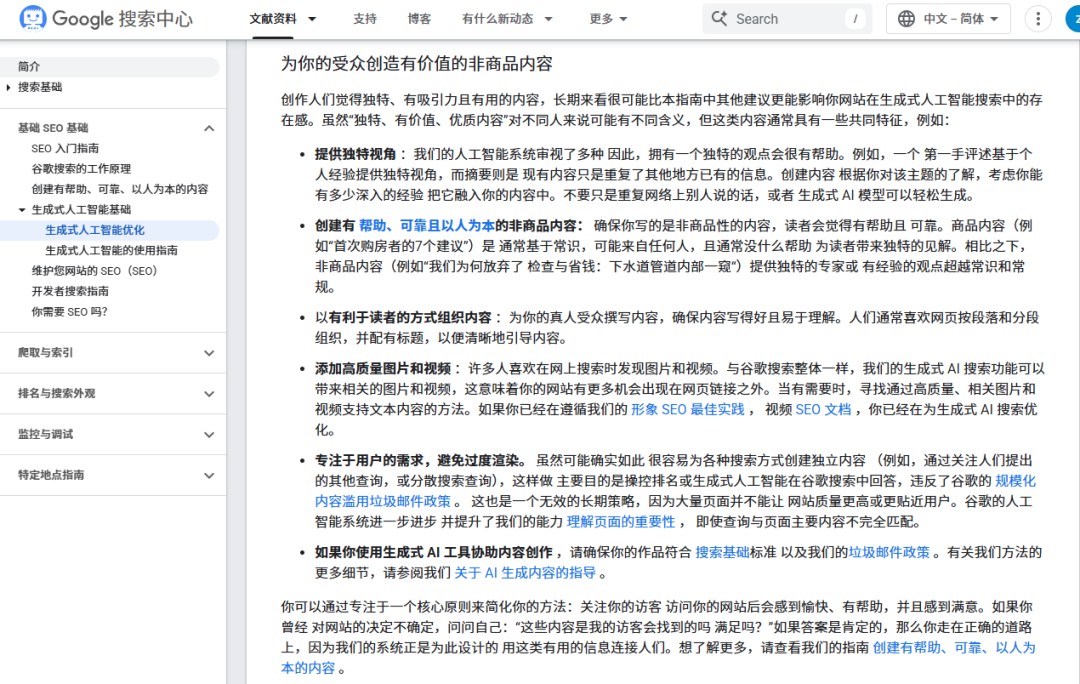Viewport: 1080px width, 684px height.
Task: Follow the 帮助、可靠且以人为本 link
Action: click(427, 226)
